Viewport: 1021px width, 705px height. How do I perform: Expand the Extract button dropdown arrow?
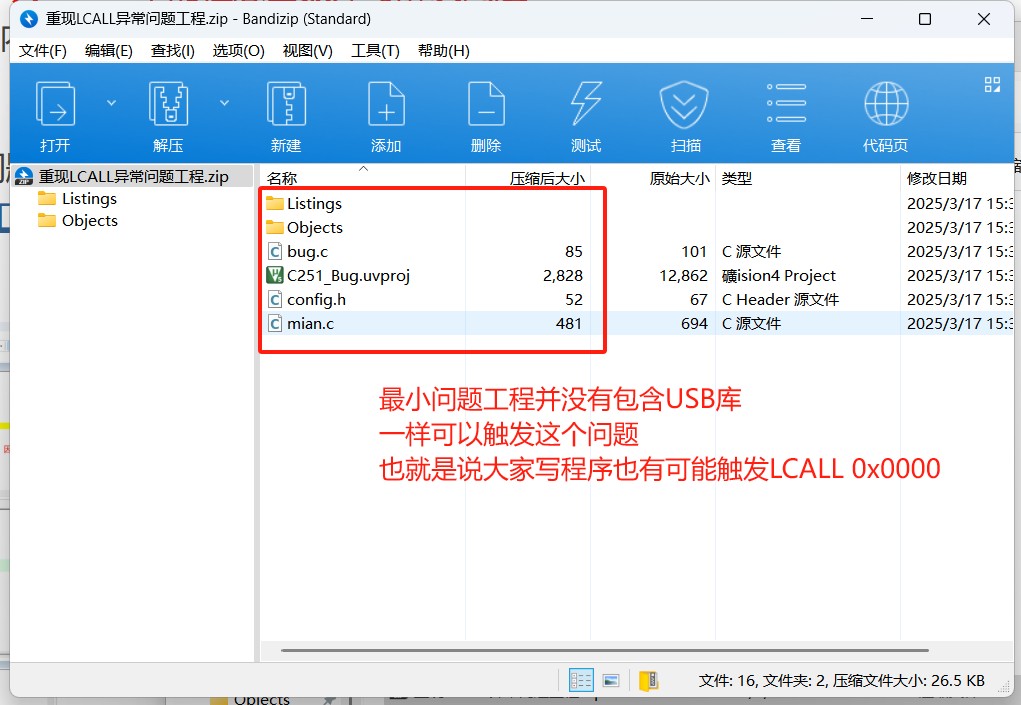click(x=225, y=103)
